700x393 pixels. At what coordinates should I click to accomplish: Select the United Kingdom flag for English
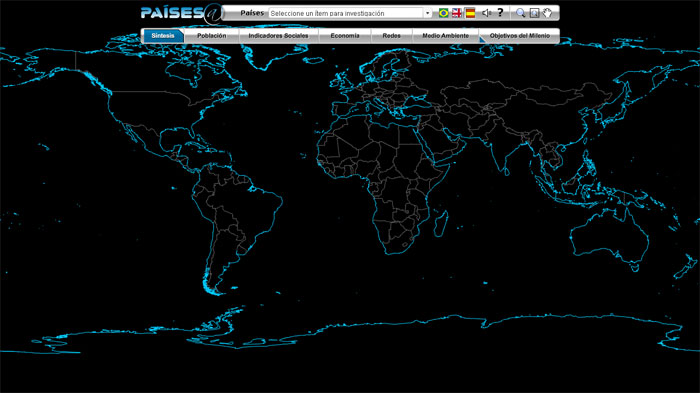pyautogui.click(x=457, y=13)
